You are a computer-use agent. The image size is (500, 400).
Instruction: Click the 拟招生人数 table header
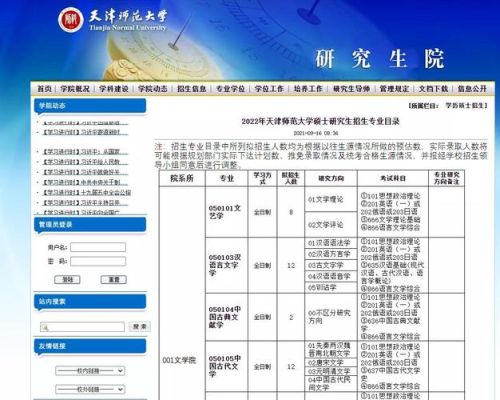(291, 178)
